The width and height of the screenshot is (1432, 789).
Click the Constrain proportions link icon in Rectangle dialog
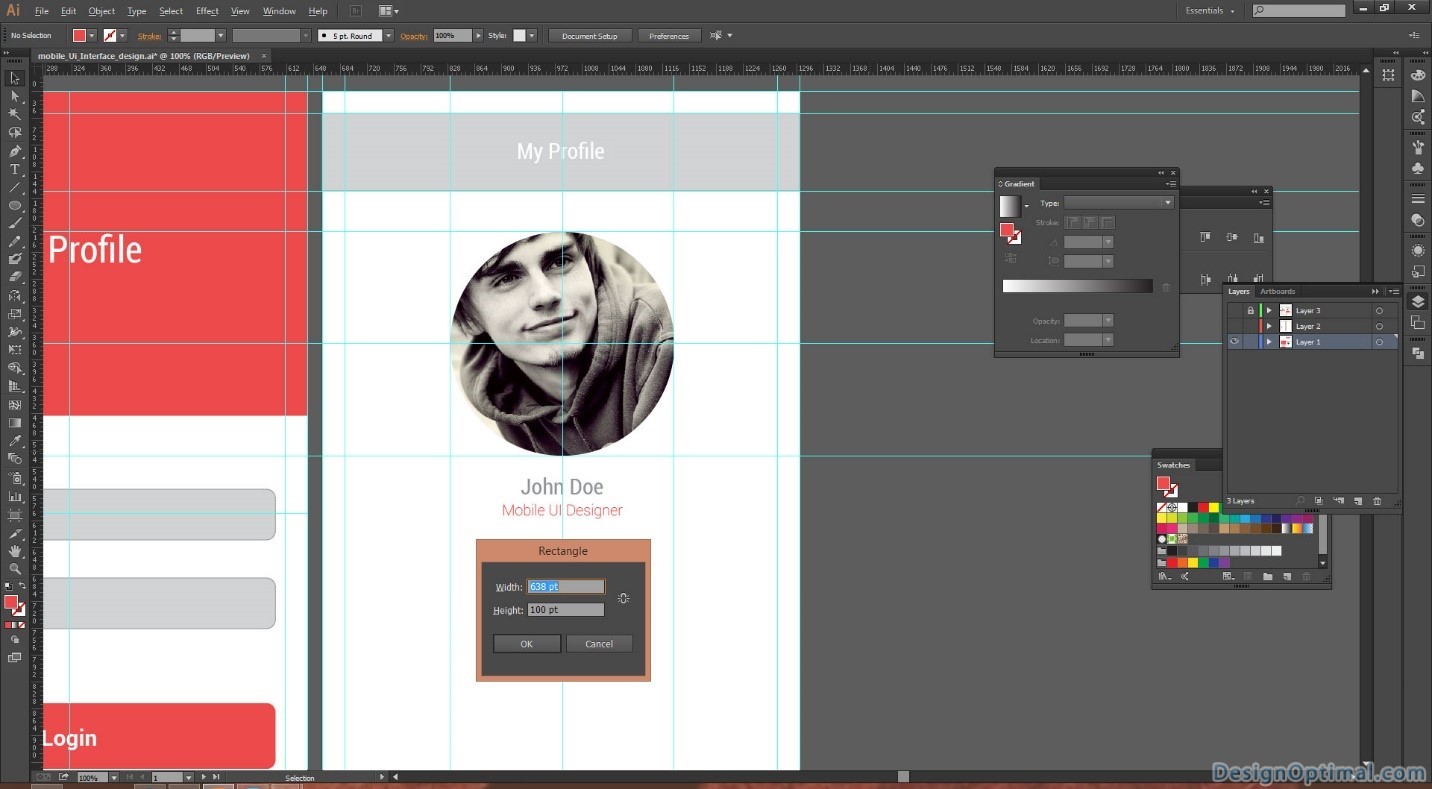(623, 598)
